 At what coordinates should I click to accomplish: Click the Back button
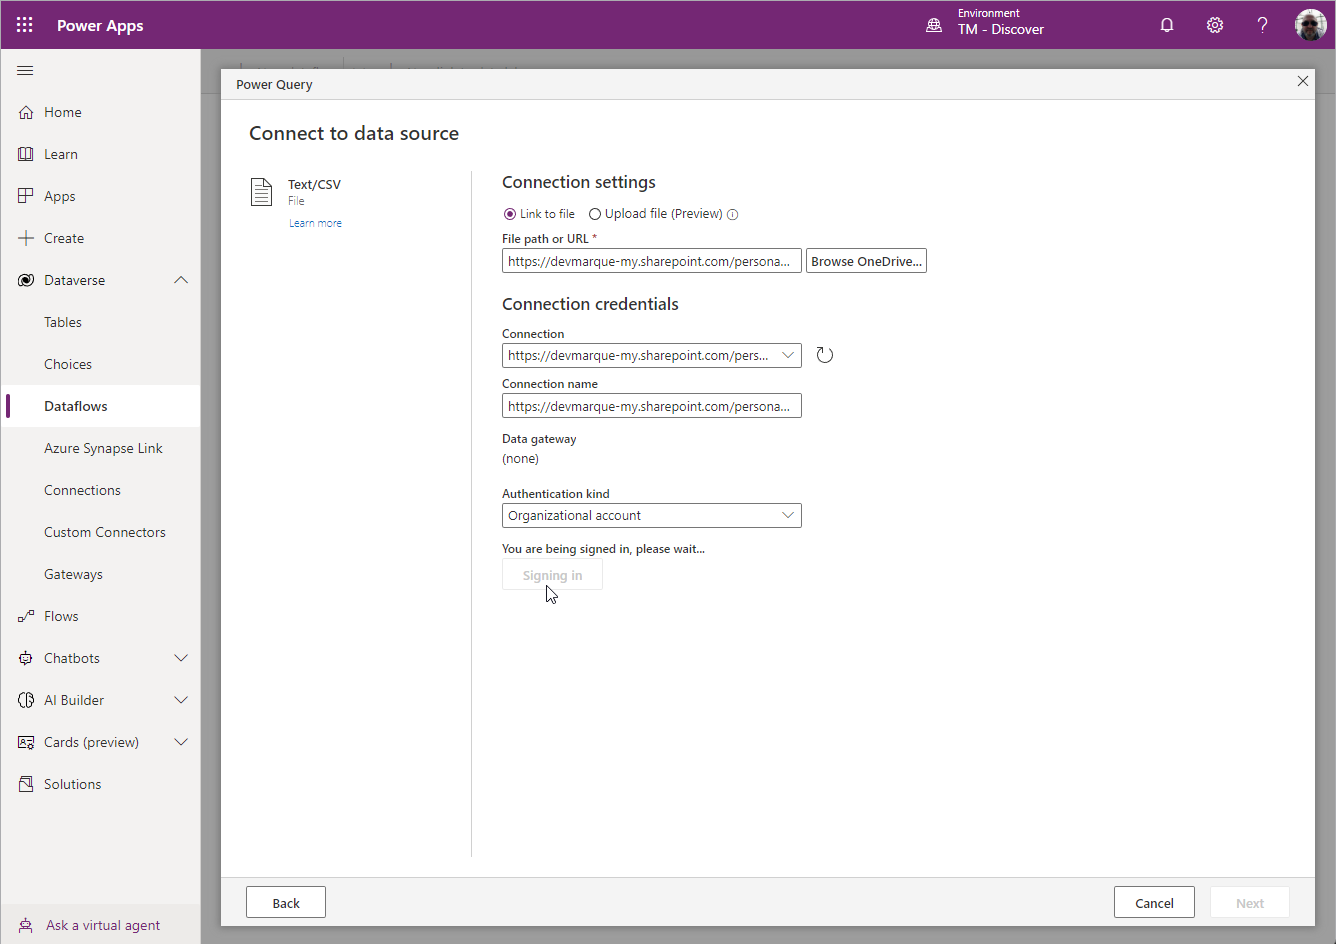[x=286, y=902]
